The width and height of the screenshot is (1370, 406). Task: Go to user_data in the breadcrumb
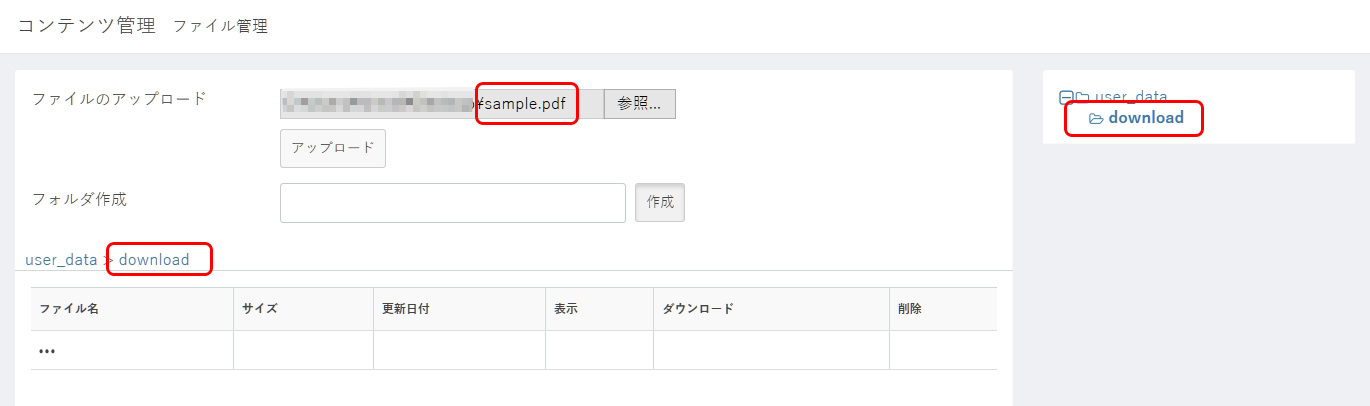pos(61,260)
